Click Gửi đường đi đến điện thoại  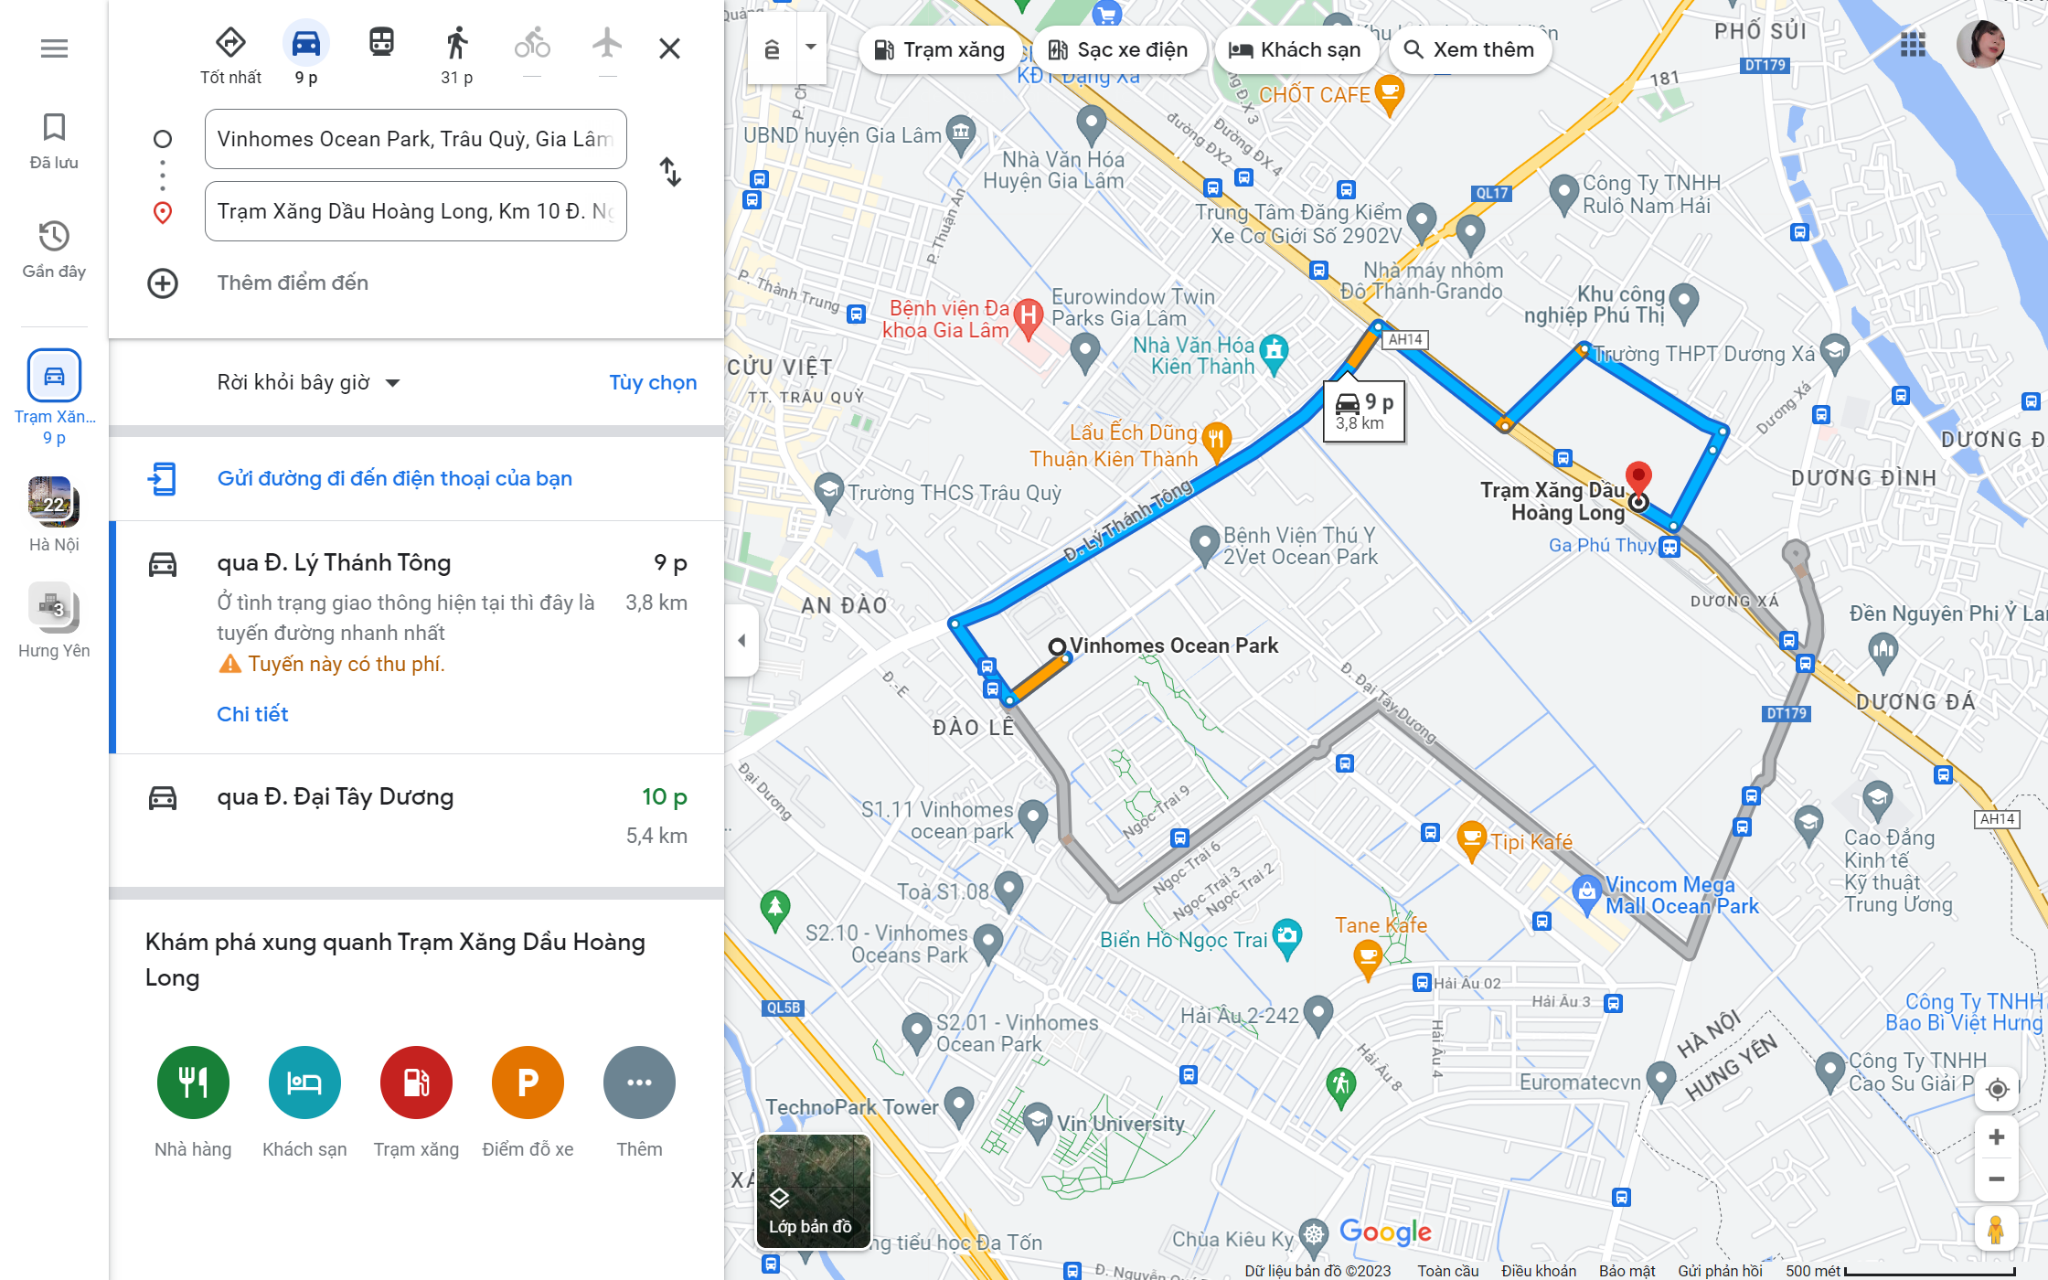394,479
